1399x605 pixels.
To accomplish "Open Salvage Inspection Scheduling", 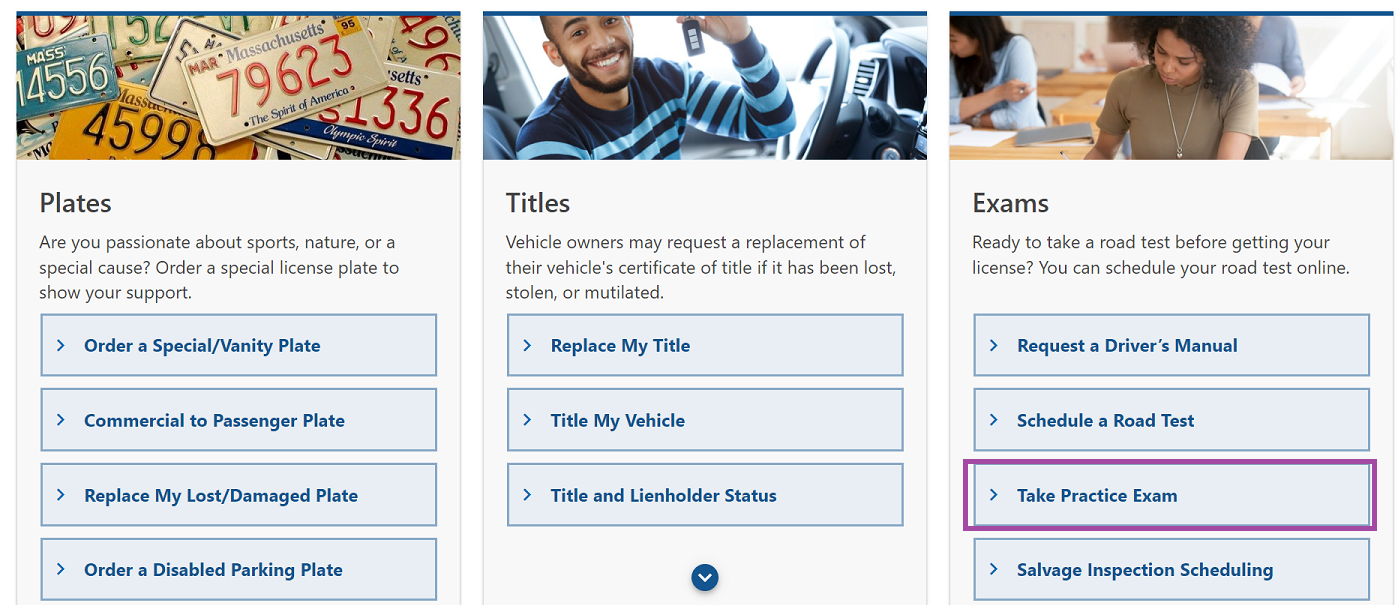I will (1144, 570).
